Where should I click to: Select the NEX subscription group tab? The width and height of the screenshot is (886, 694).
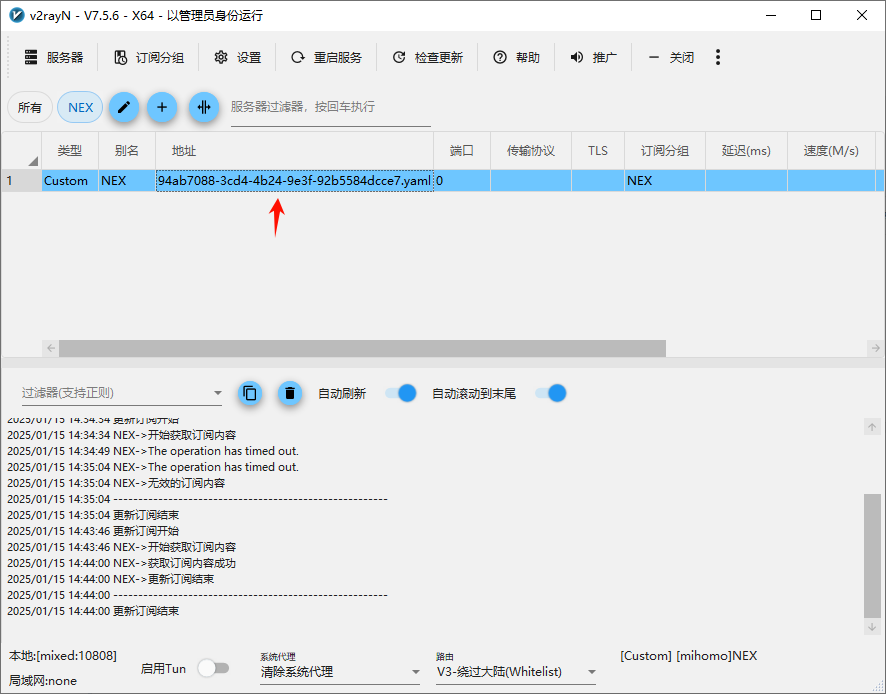(80, 108)
